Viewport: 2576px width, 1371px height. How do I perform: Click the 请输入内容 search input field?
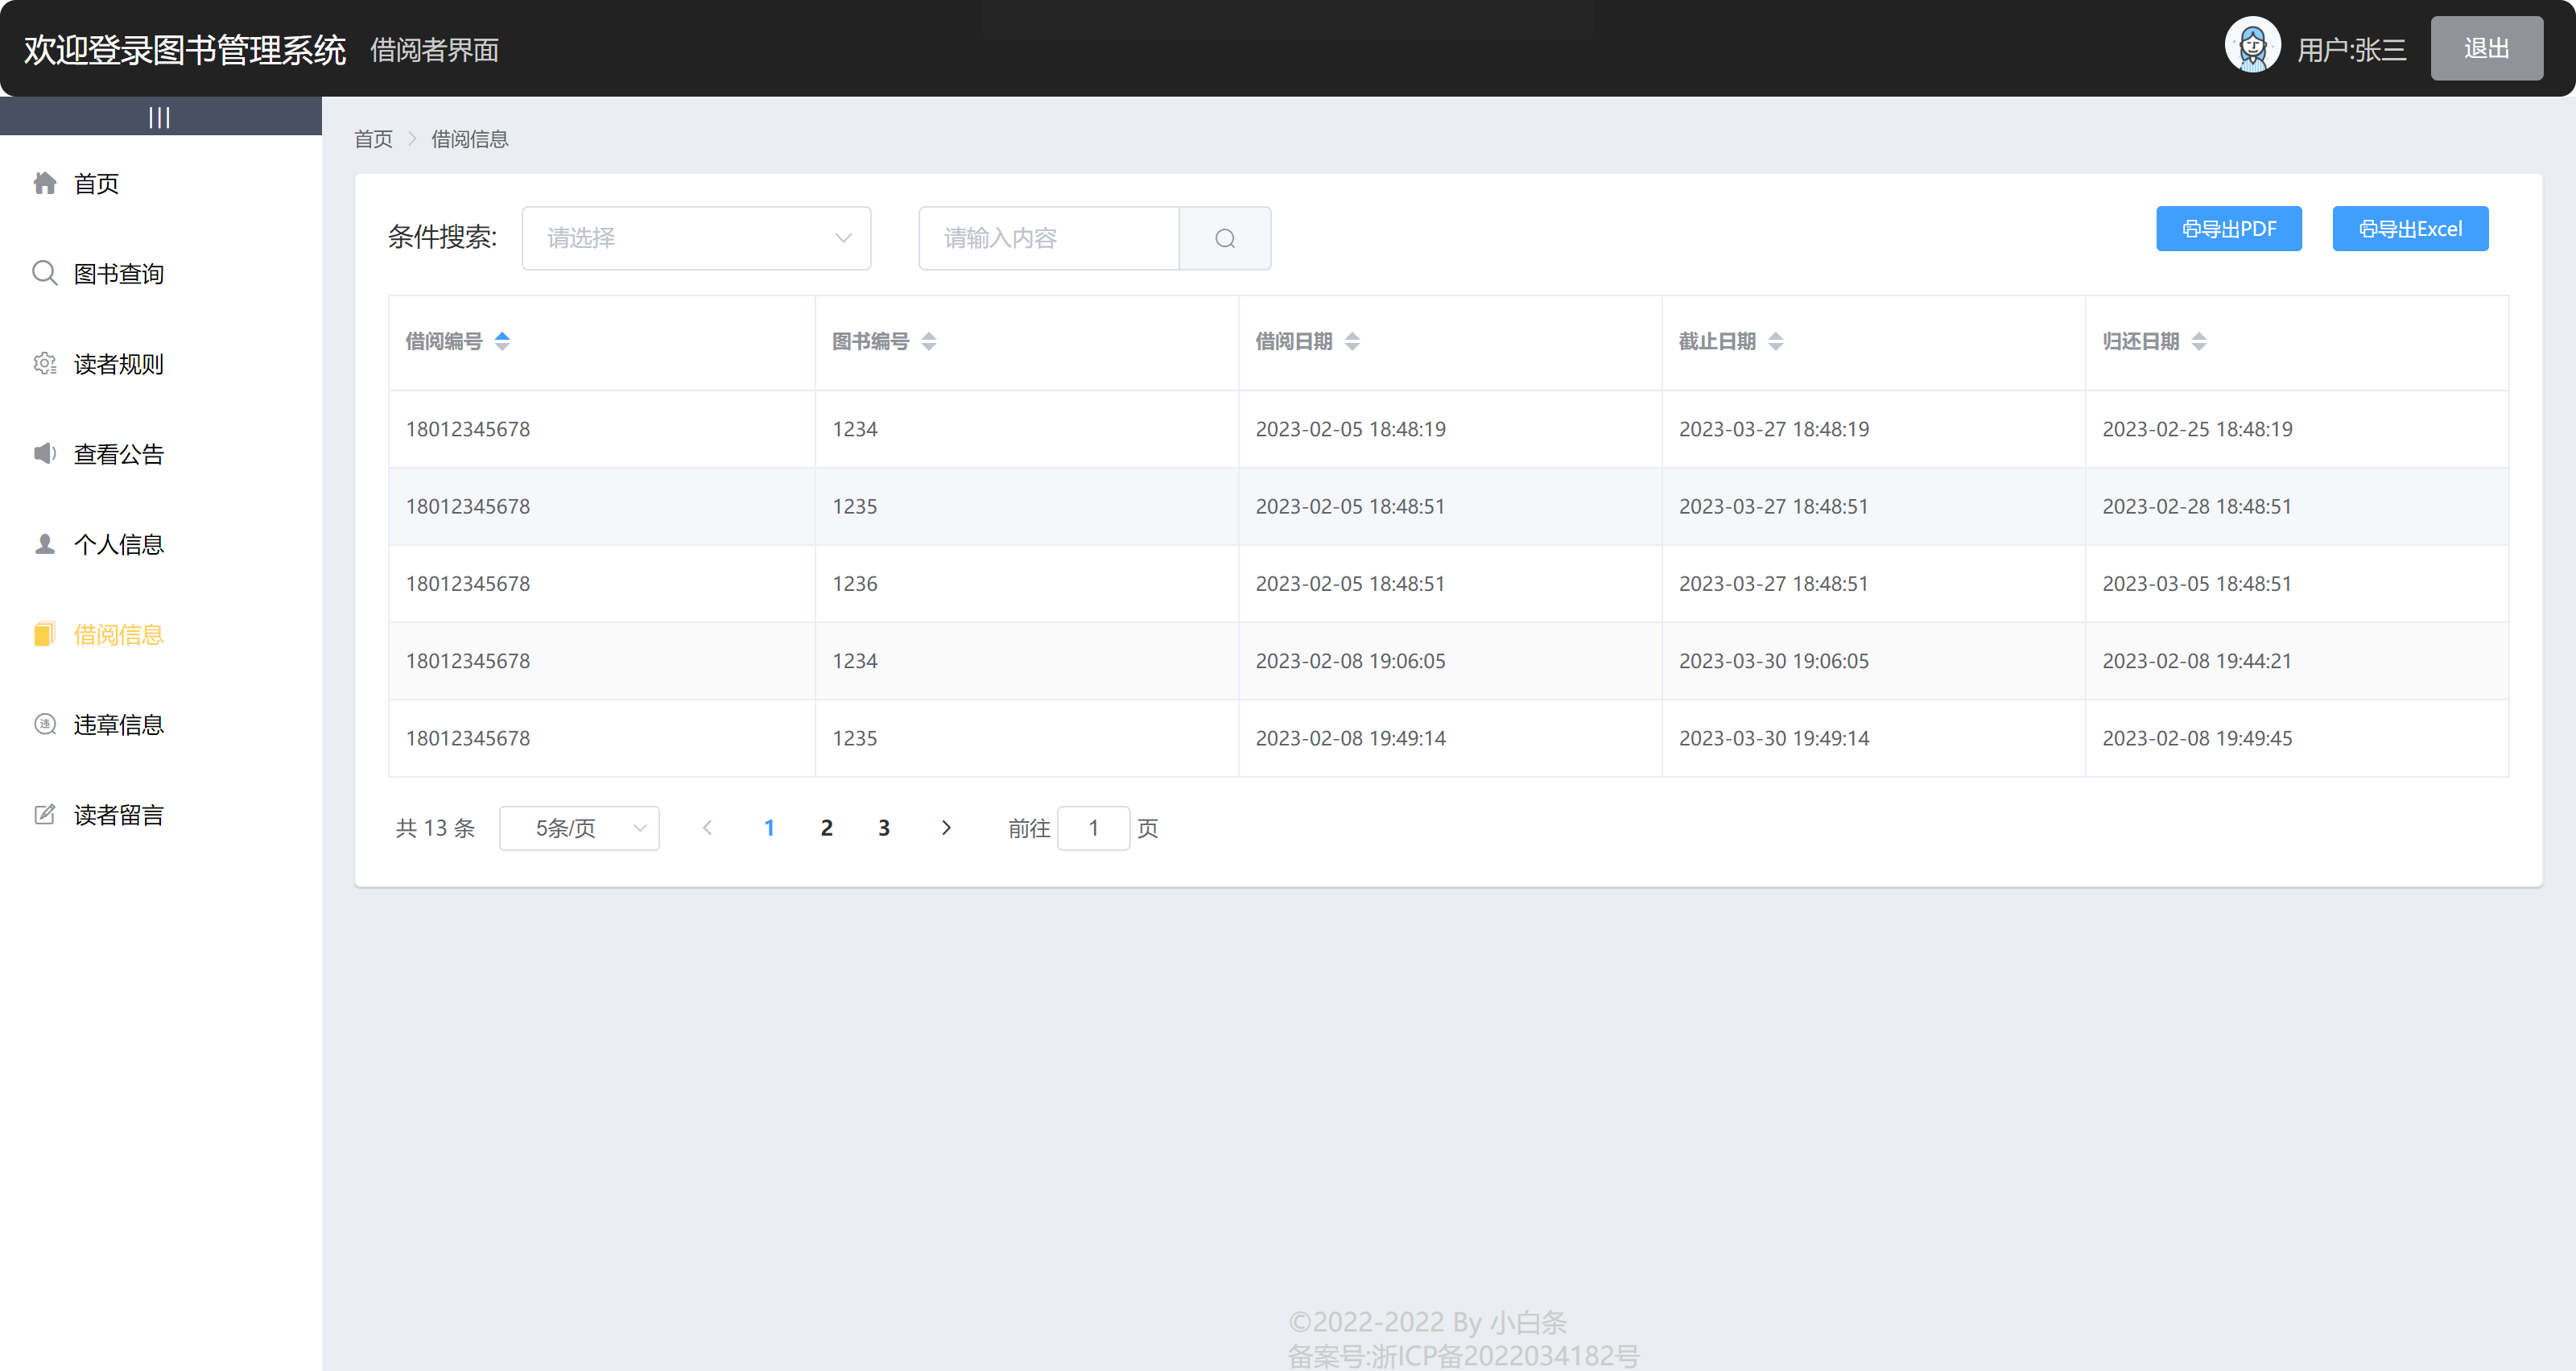point(1048,238)
